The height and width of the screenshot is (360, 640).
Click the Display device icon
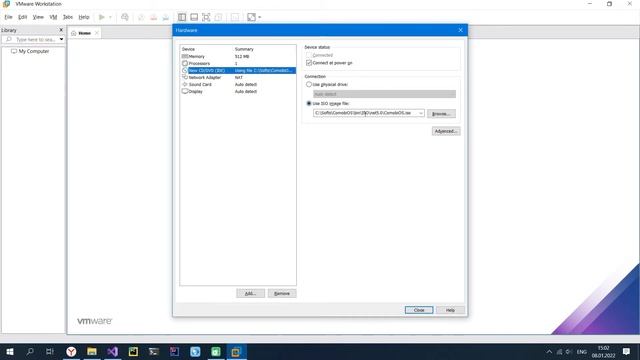184,91
